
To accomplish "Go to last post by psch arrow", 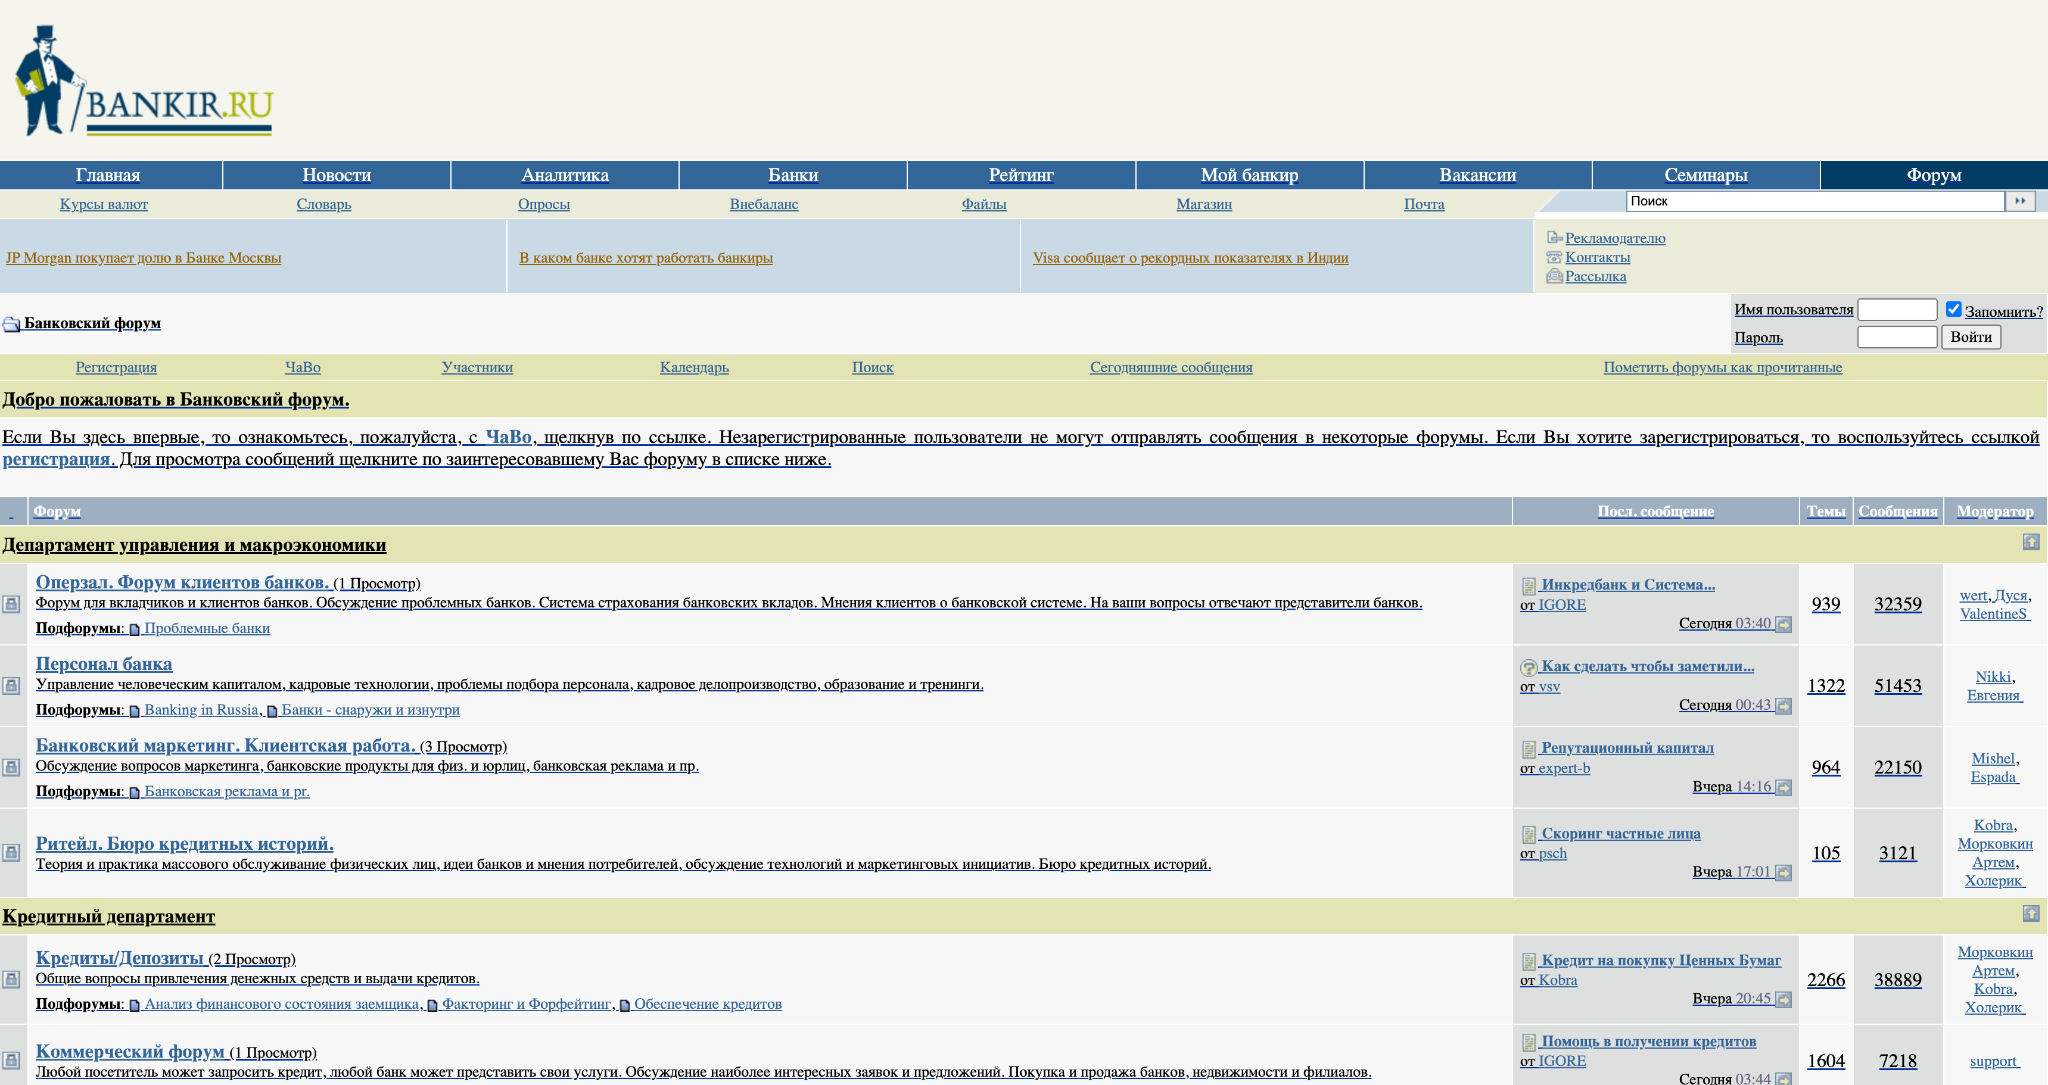I will tap(1783, 873).
